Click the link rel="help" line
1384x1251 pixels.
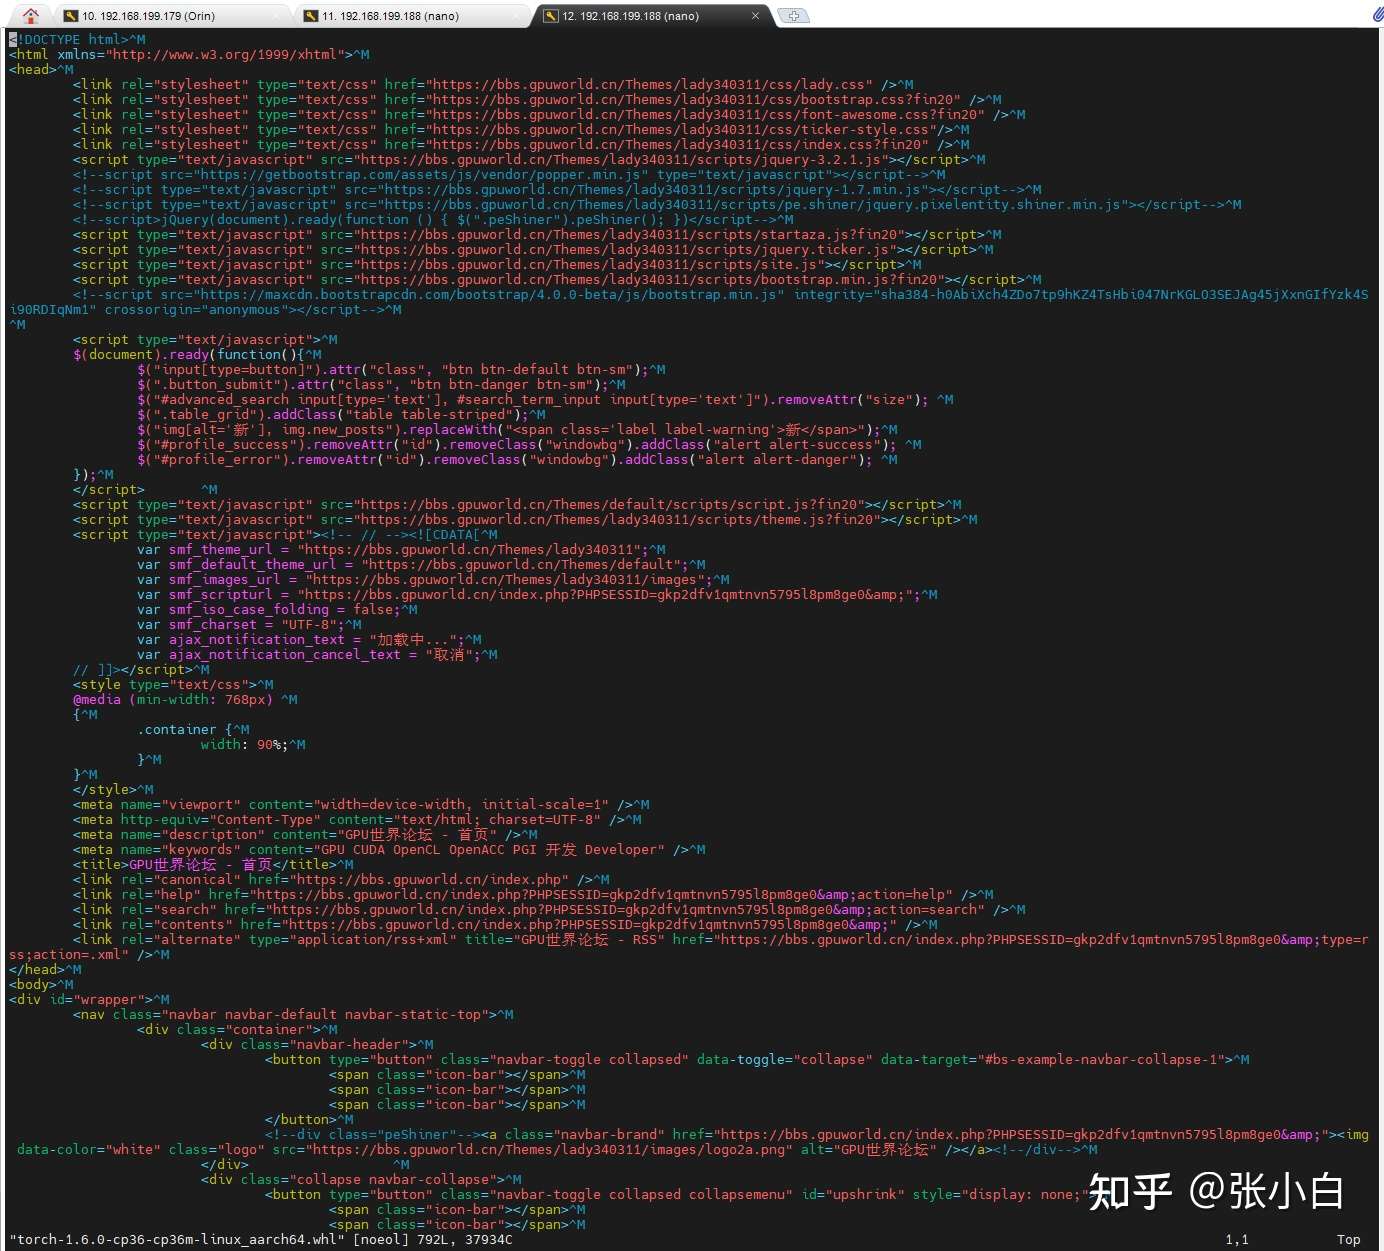tap(533, 894)
